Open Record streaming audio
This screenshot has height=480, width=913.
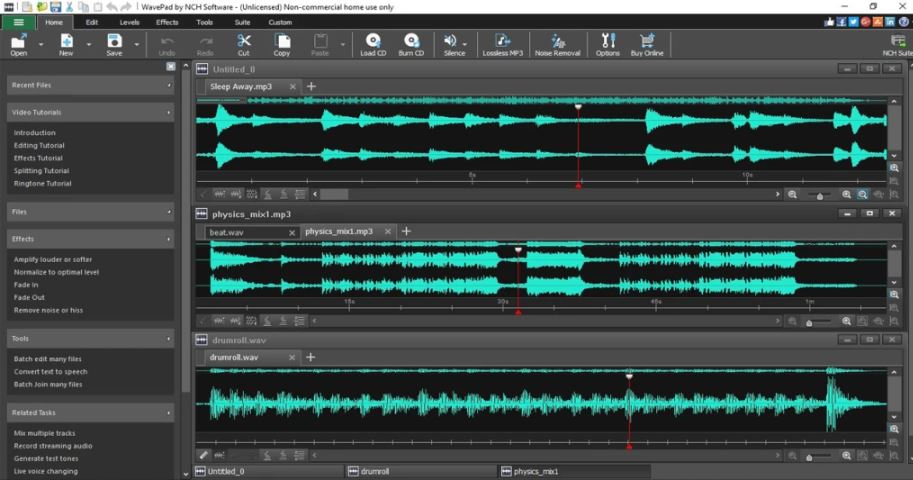tap(53, 446)
